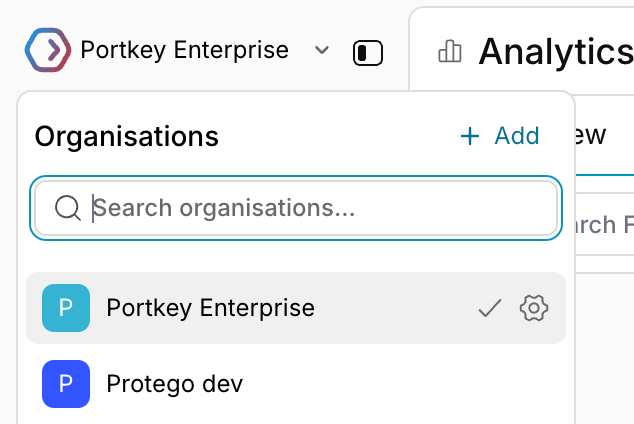Open the settings gear for Portkey Enterprise
634x424 pixels.
point(534,308)
